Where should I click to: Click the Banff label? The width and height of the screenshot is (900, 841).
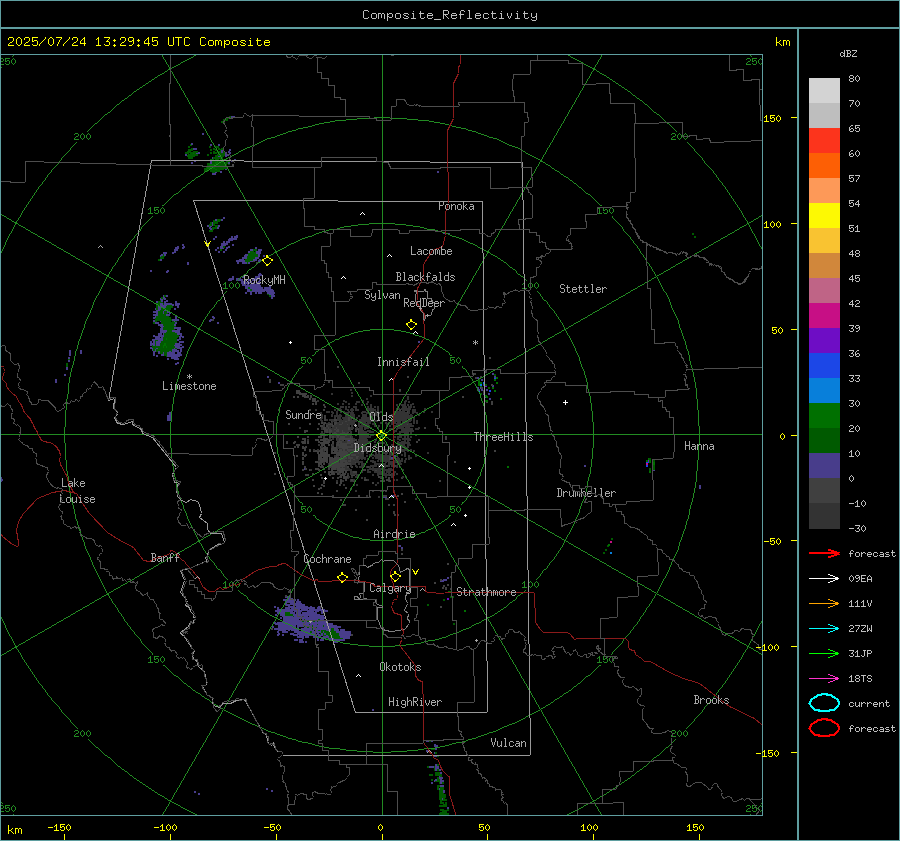tap(165, 558)
